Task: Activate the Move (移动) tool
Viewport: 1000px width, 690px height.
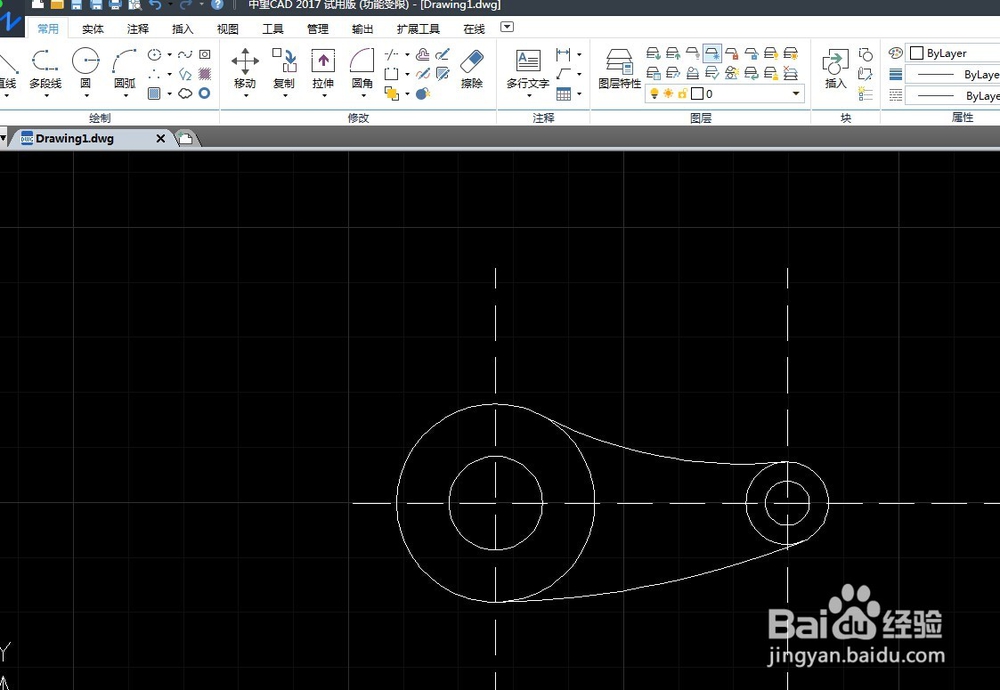Action: click(245, 68)
